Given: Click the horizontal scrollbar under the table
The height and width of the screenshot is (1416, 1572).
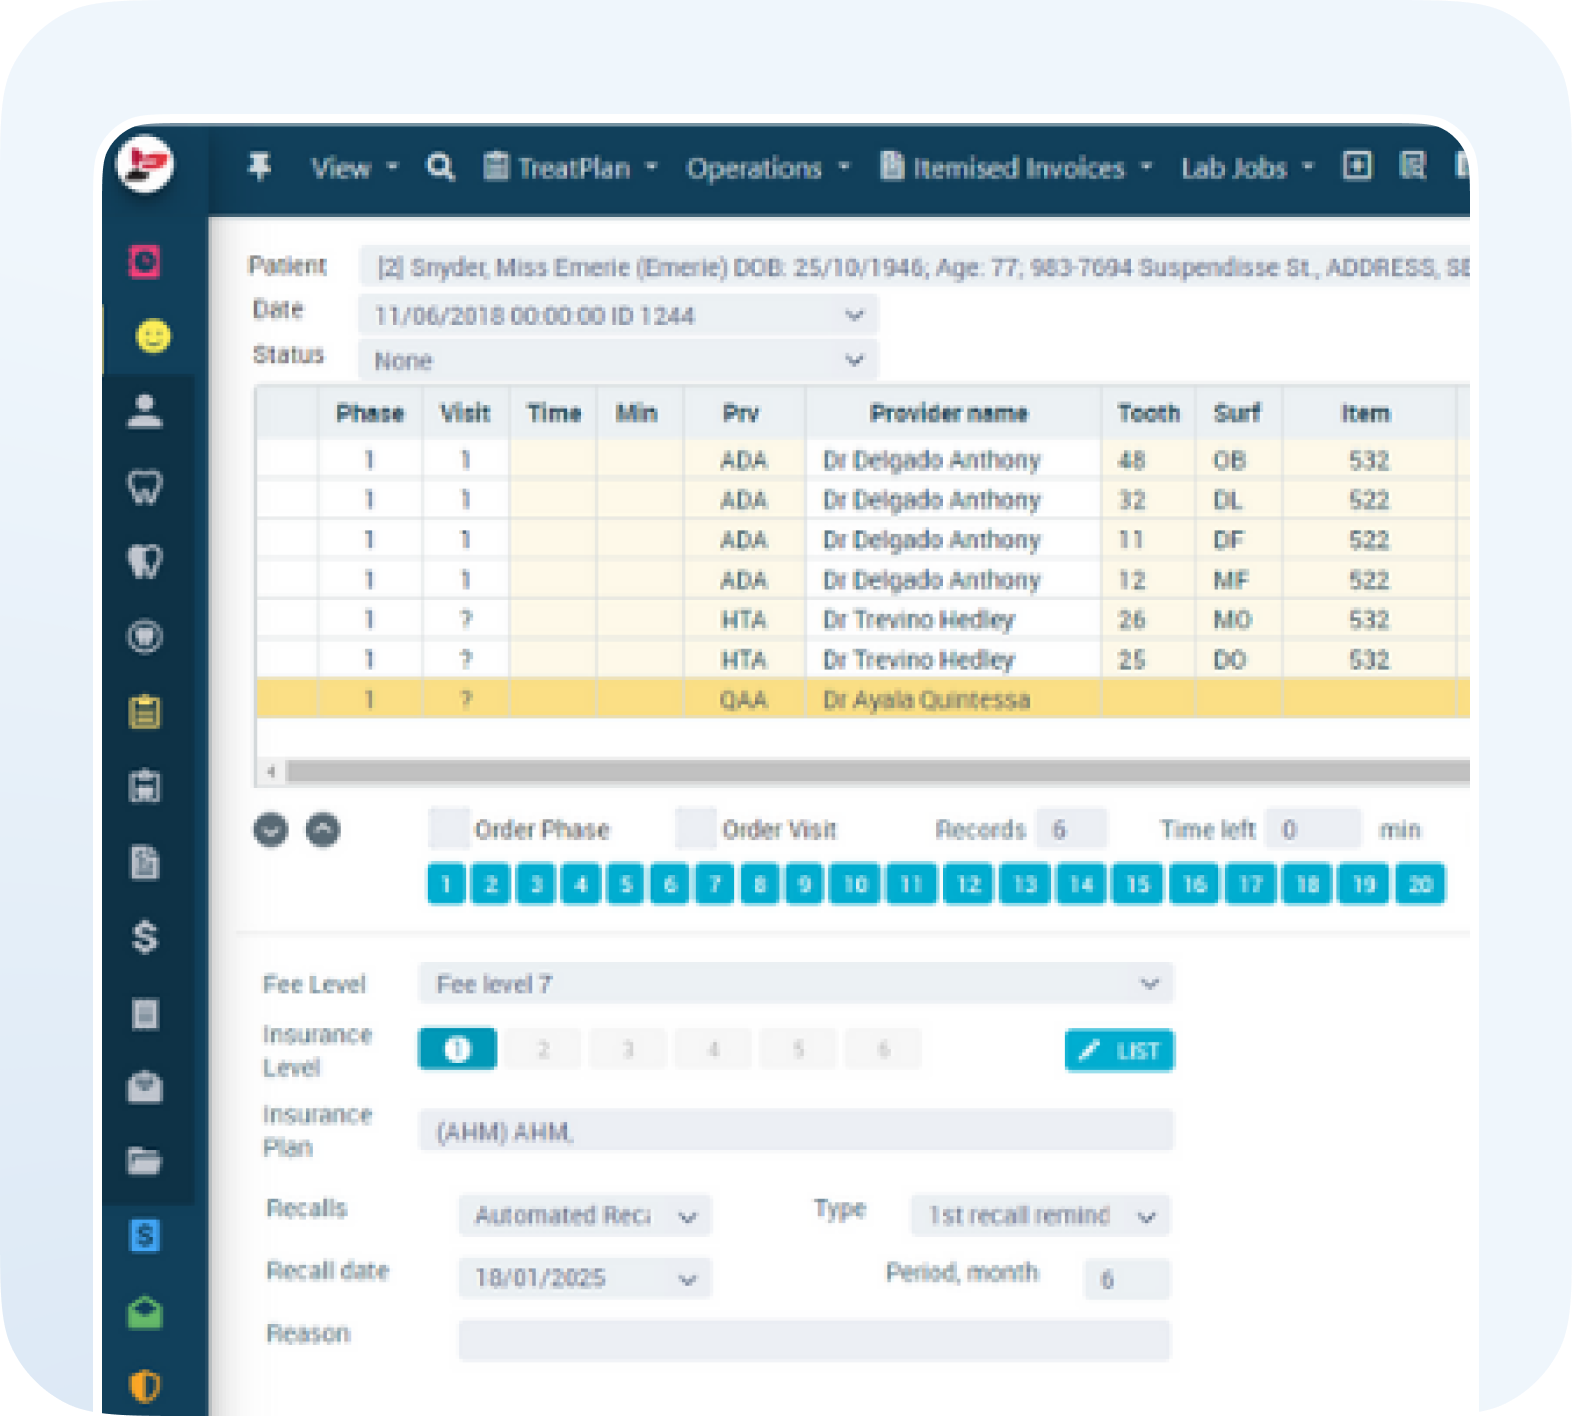Looking at the screenshot, I should coord(870,771).
